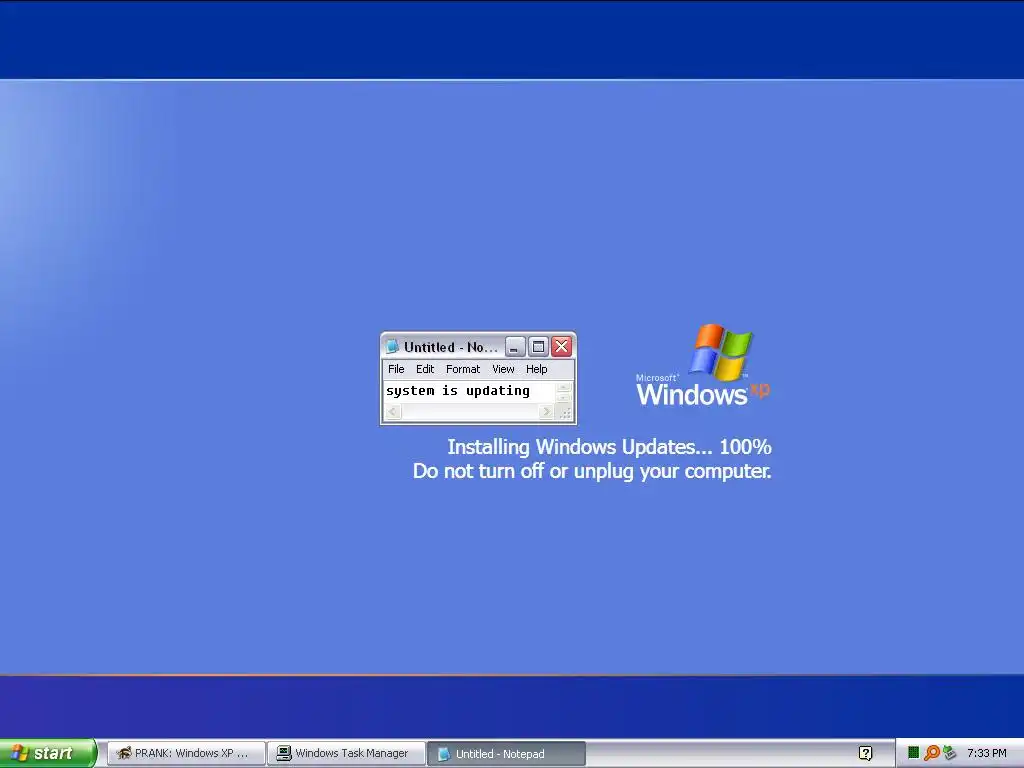The height and width of the screenshot is (768, 1024).
Task: Click 'Installing Windows Updates... 100%' text
Action: click(x=609, y=447)
